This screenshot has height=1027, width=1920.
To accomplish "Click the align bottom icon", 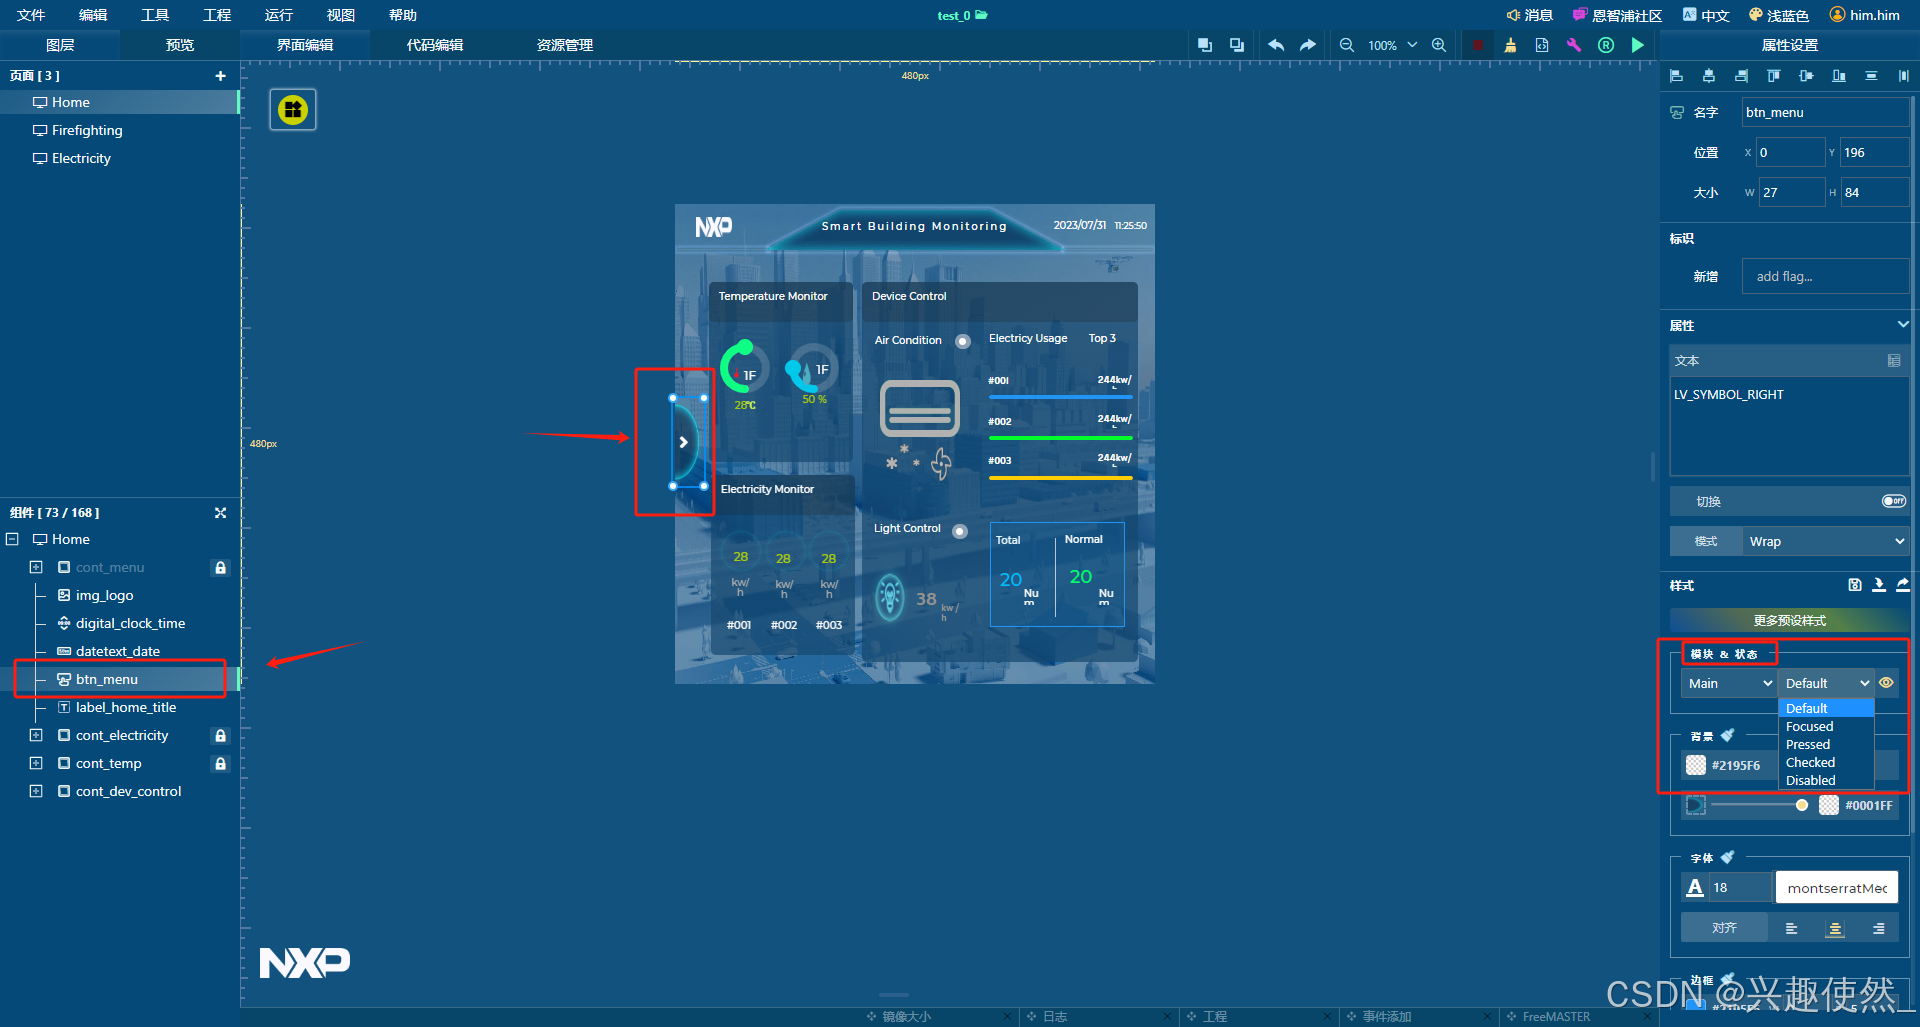I will [1839, 76].
